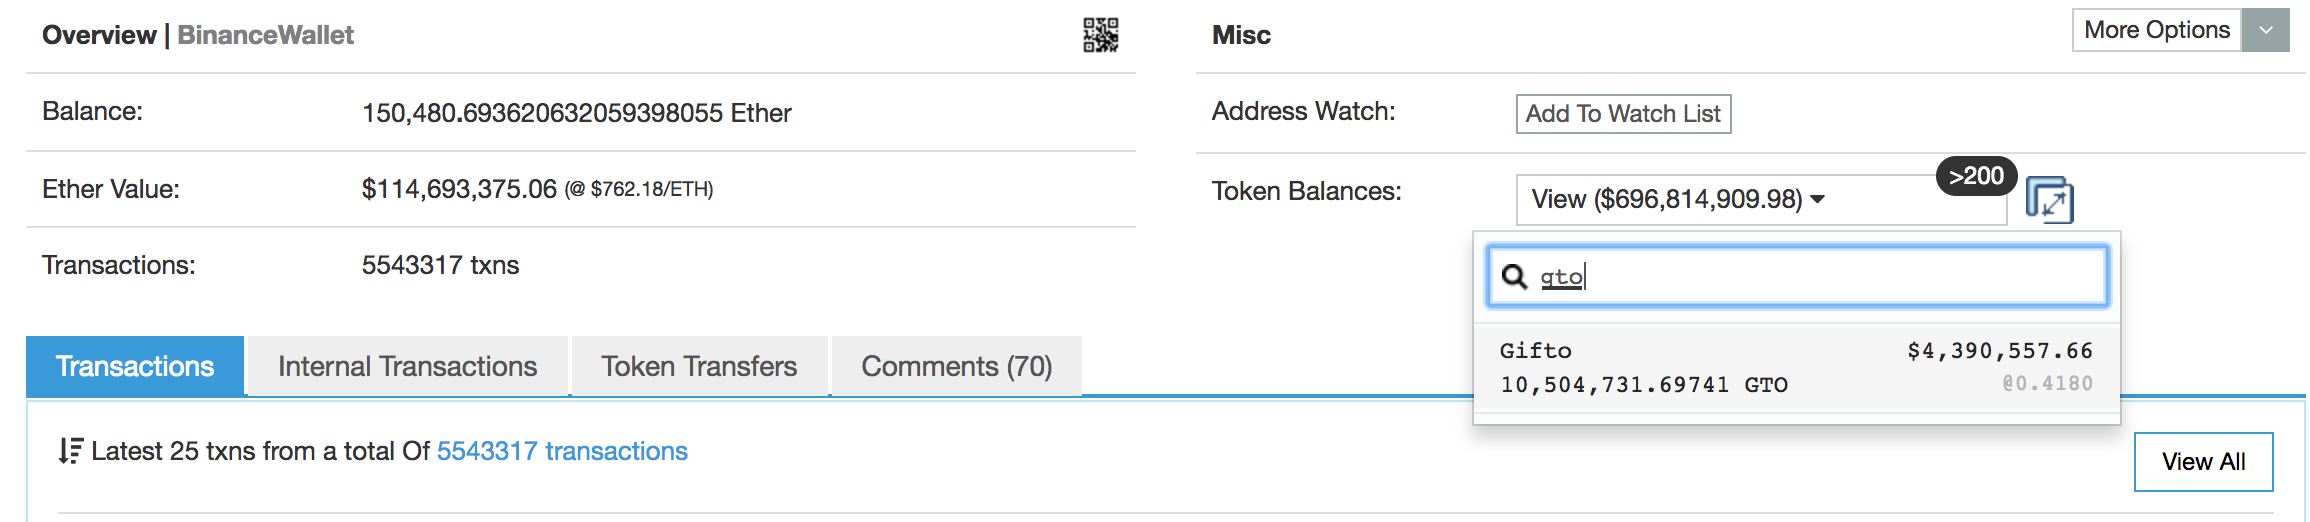Click Add To Watch List
This screenshot has height=522, width=2310.
1623,114
